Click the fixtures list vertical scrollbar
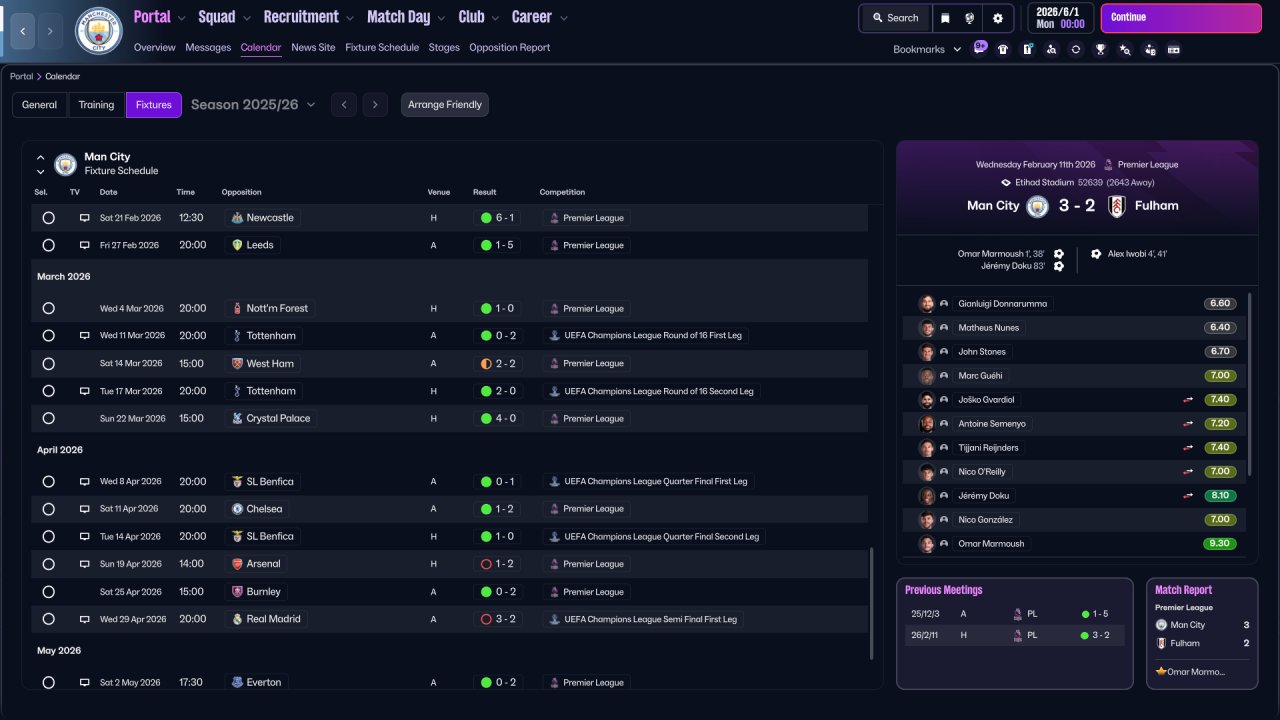 [x=873, y=603]
